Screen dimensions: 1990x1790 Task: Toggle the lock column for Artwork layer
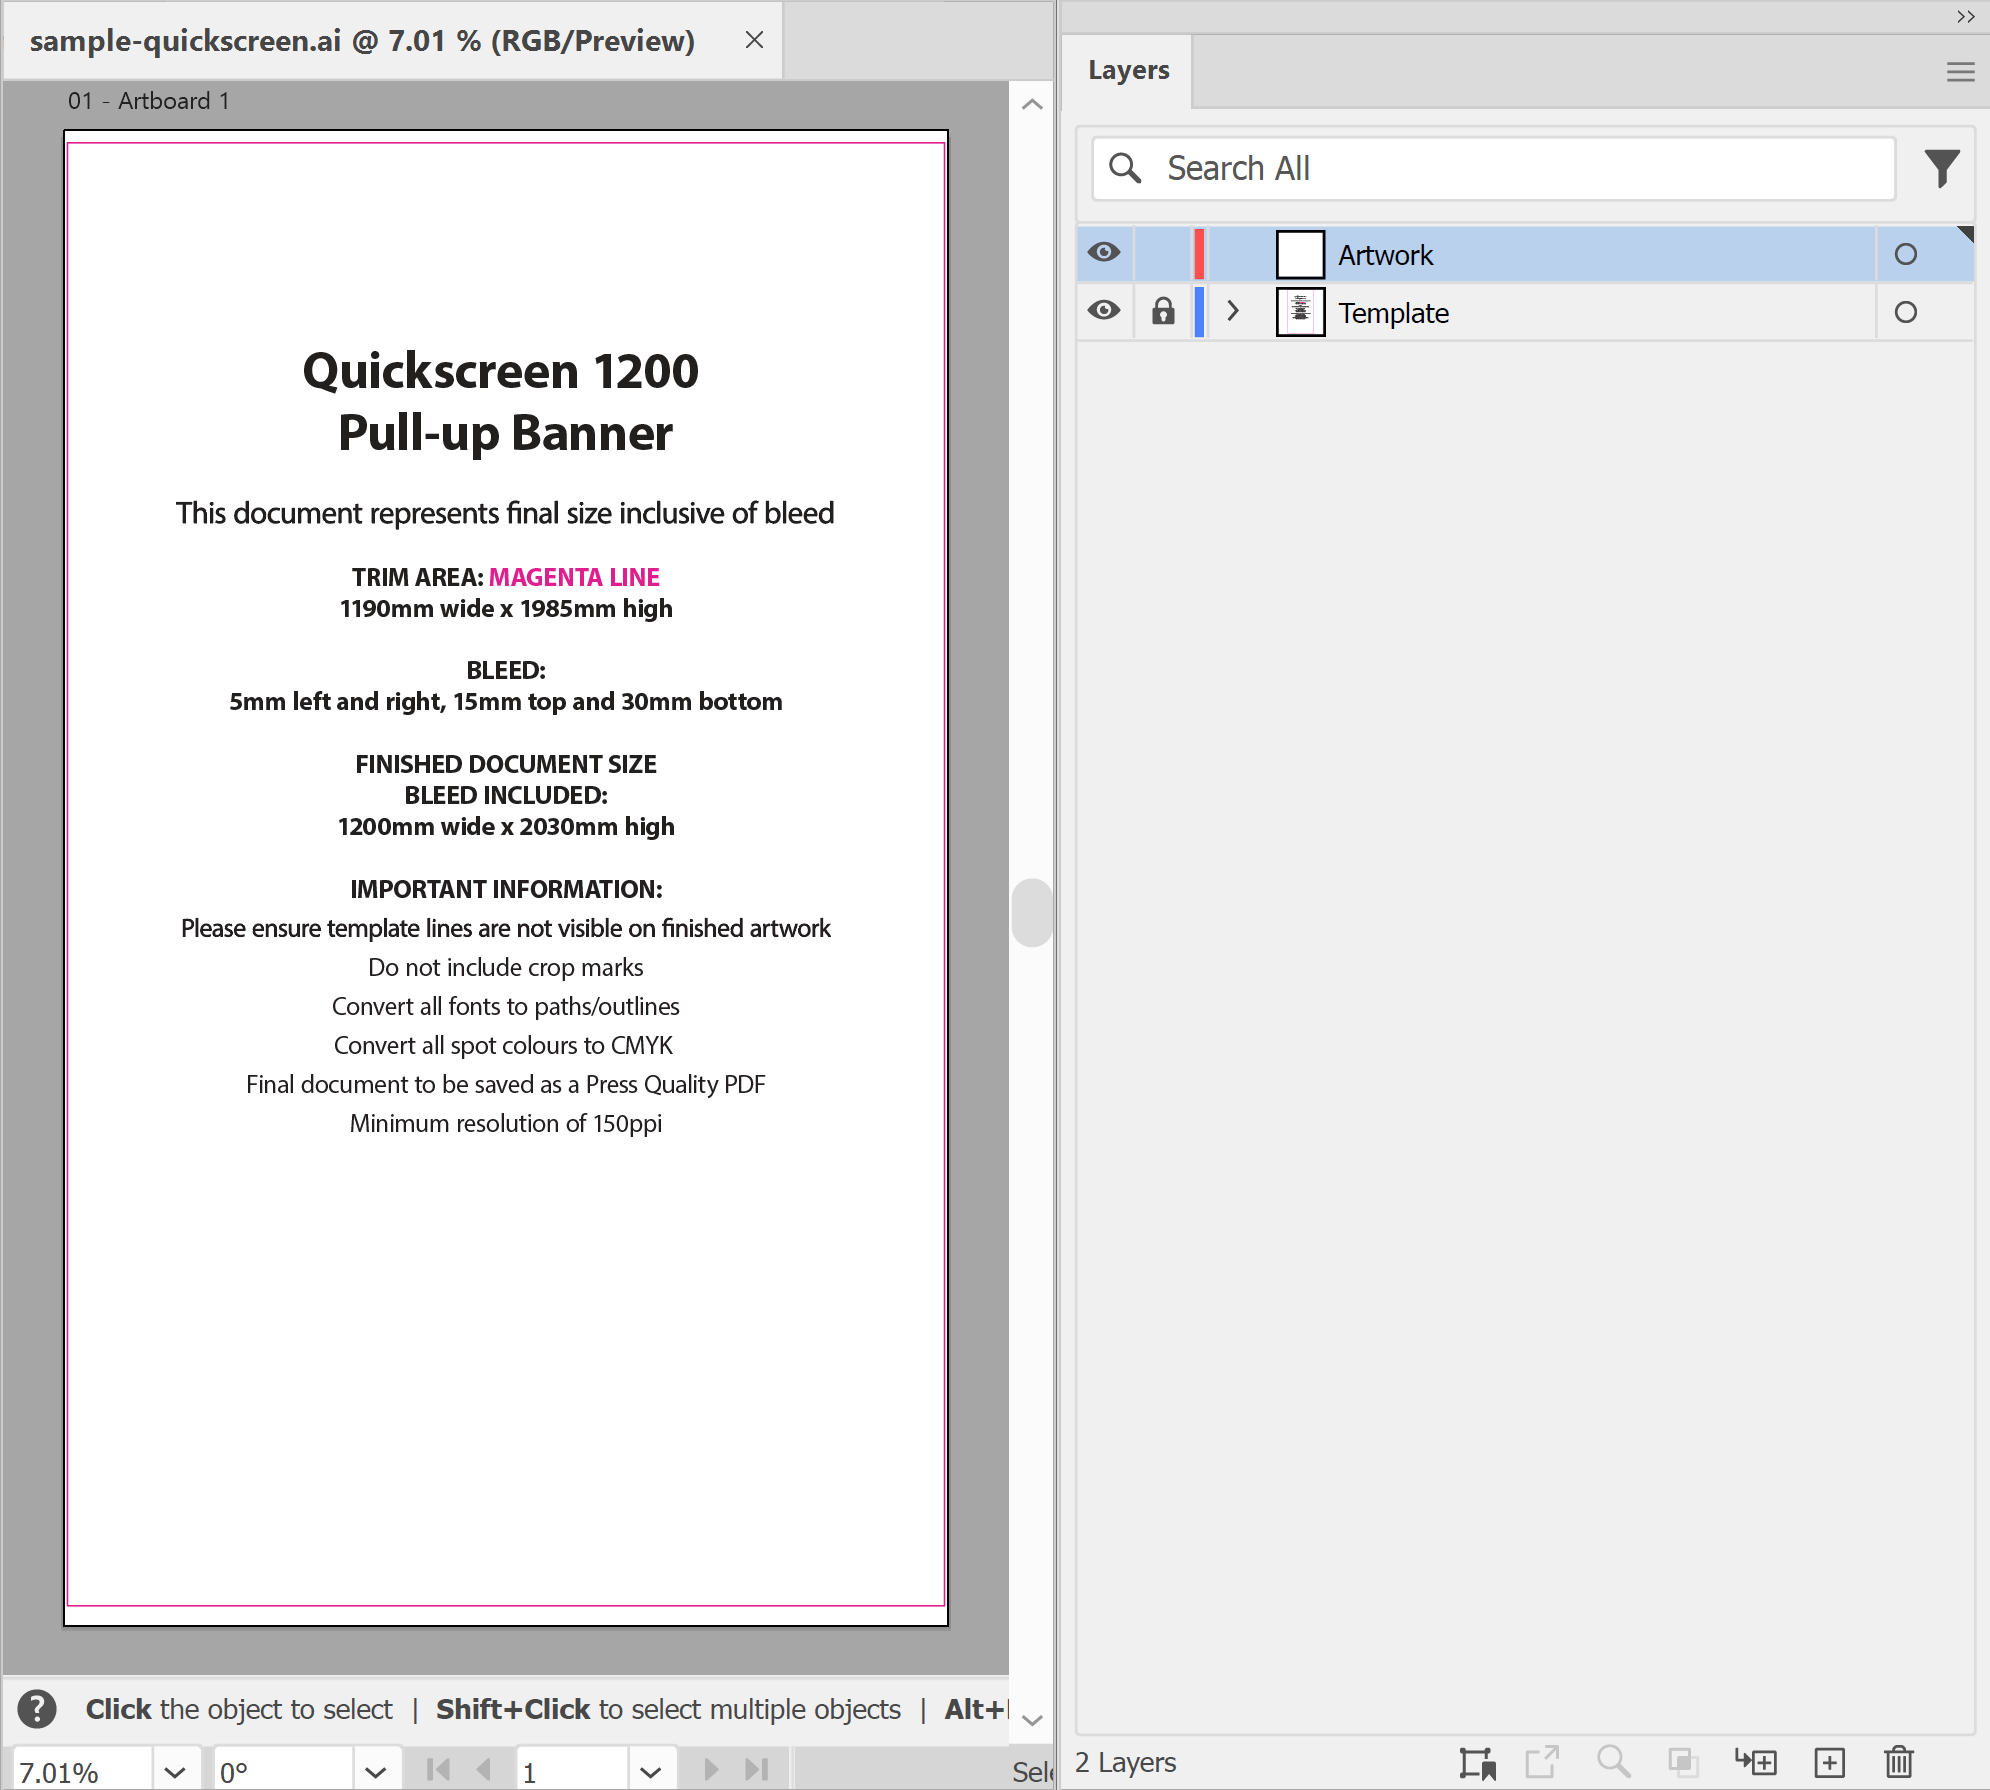tap(1163, 254)
